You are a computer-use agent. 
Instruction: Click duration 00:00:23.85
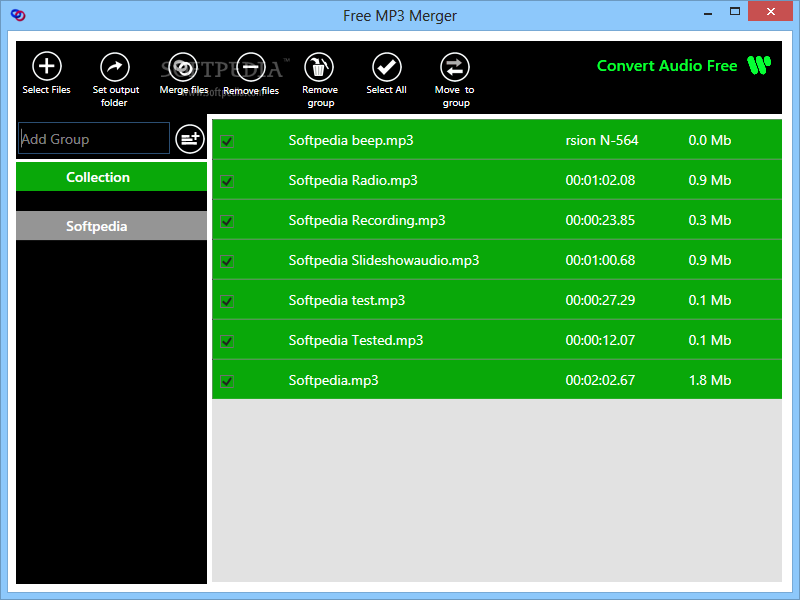click(600, 220)
